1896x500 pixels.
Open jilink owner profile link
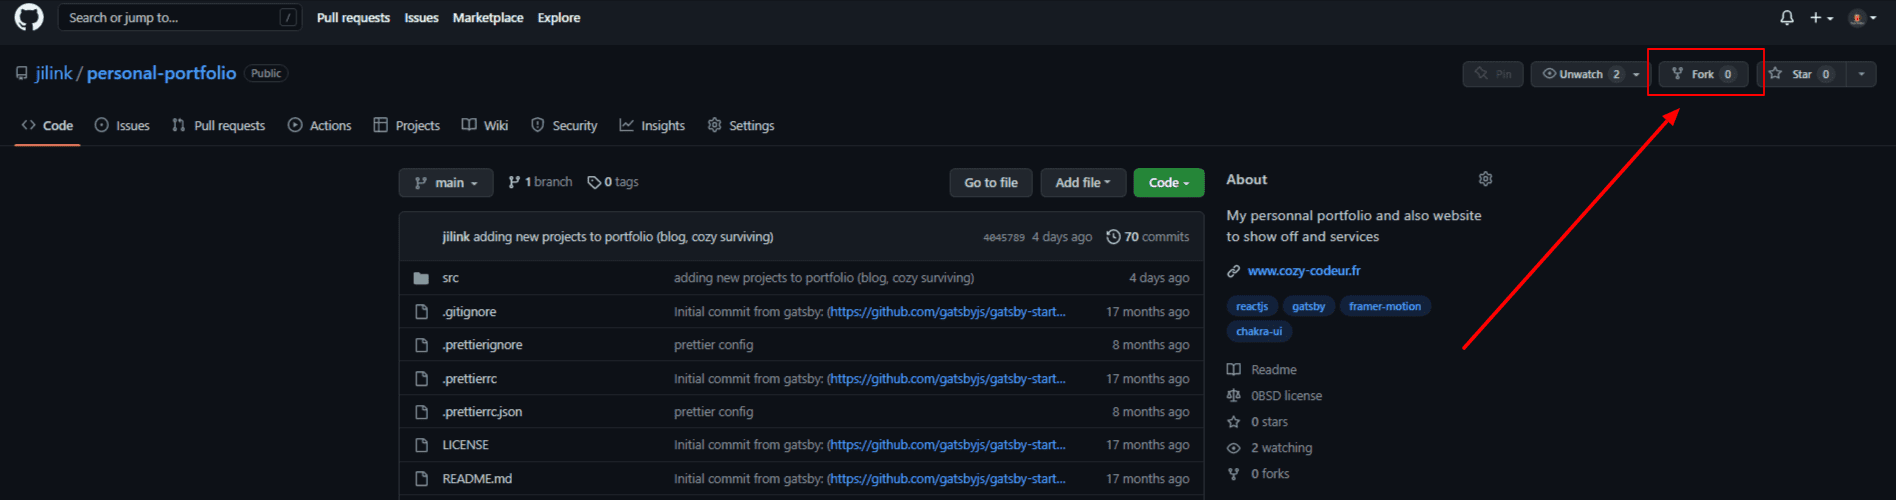click(54, 73)
